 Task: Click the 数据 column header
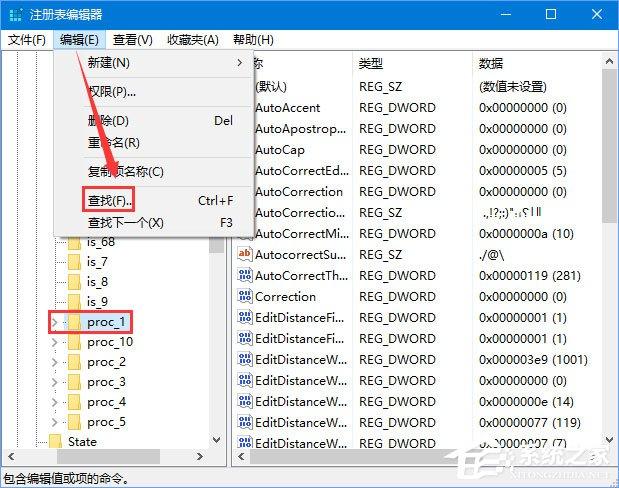491,63
